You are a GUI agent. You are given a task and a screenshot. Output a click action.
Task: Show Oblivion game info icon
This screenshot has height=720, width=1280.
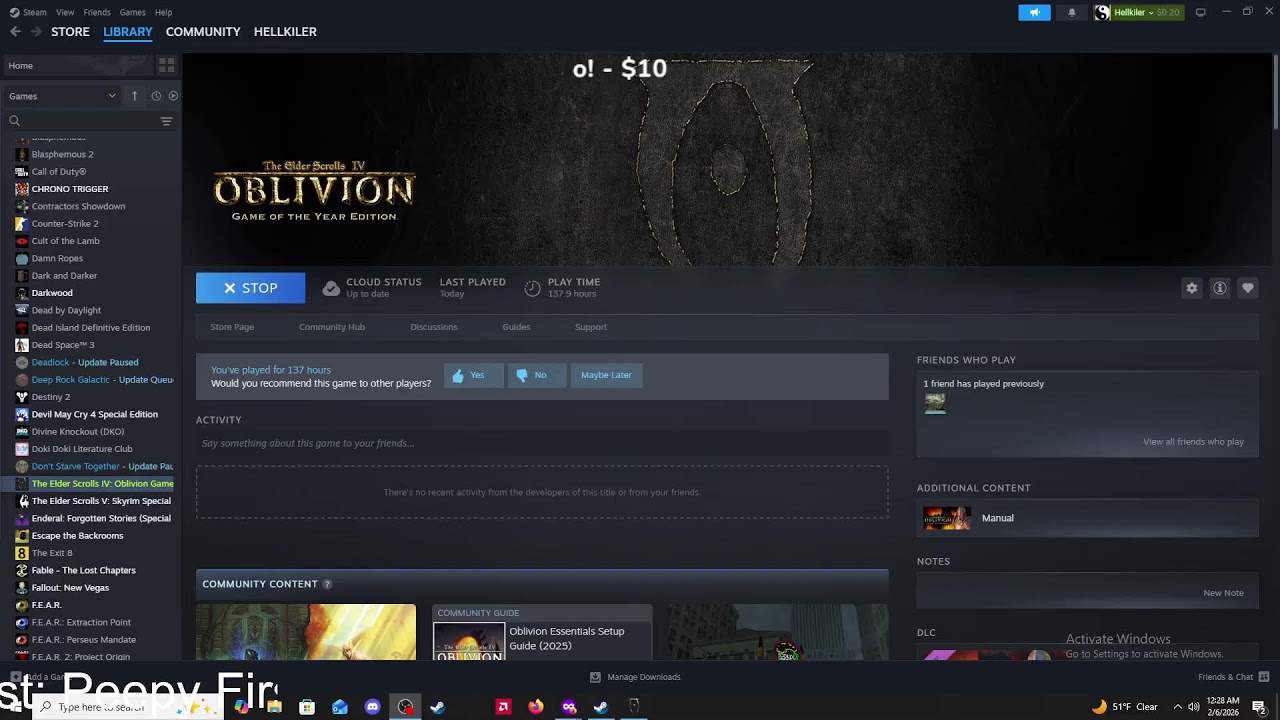coord(1220,288)
